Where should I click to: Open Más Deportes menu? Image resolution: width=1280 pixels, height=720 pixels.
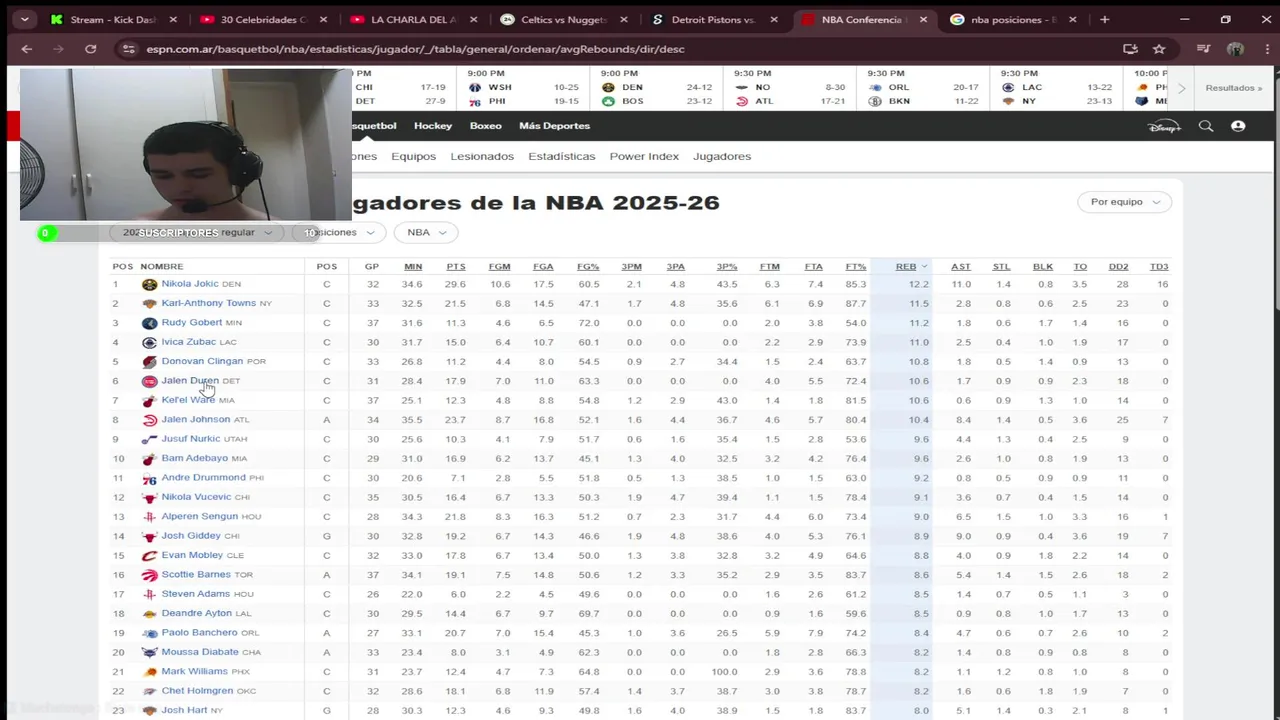point(554,126)
